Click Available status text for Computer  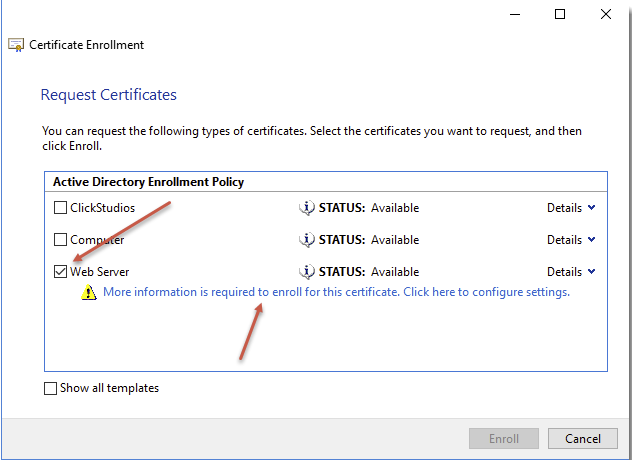click(395, 239)
